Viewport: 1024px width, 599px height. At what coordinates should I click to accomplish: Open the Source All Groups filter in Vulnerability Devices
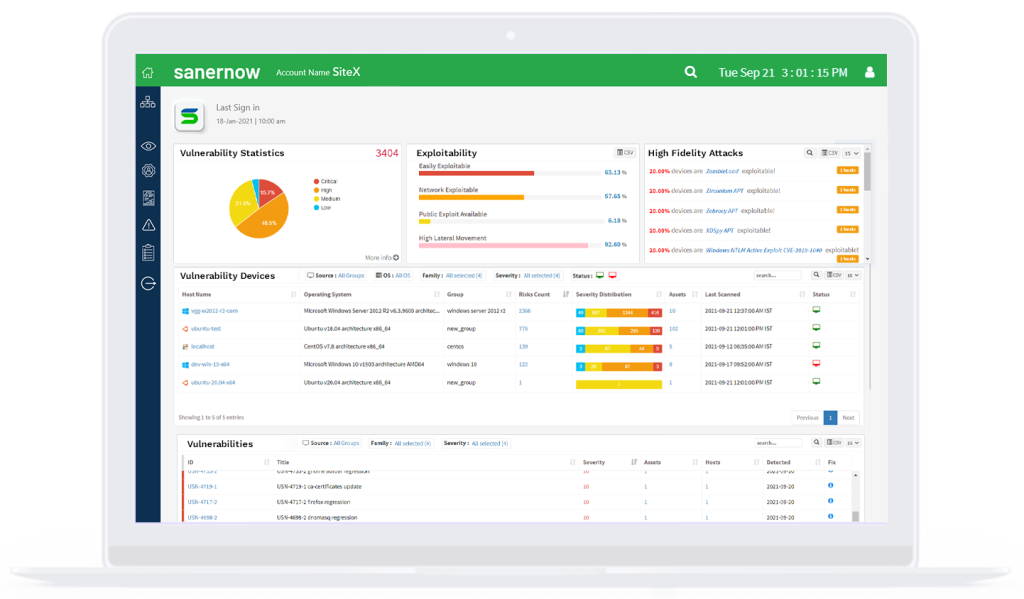pos(350,275)
